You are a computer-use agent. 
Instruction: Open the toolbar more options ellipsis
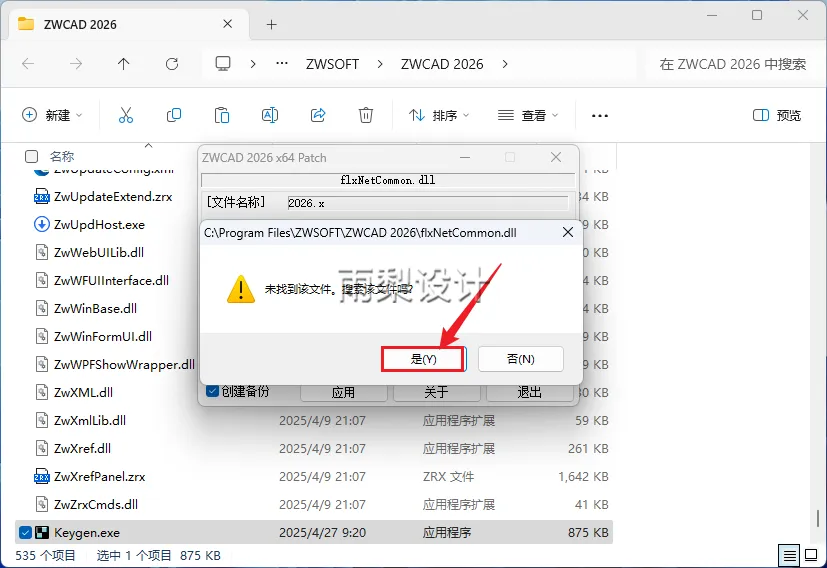[x=600, y=115]
